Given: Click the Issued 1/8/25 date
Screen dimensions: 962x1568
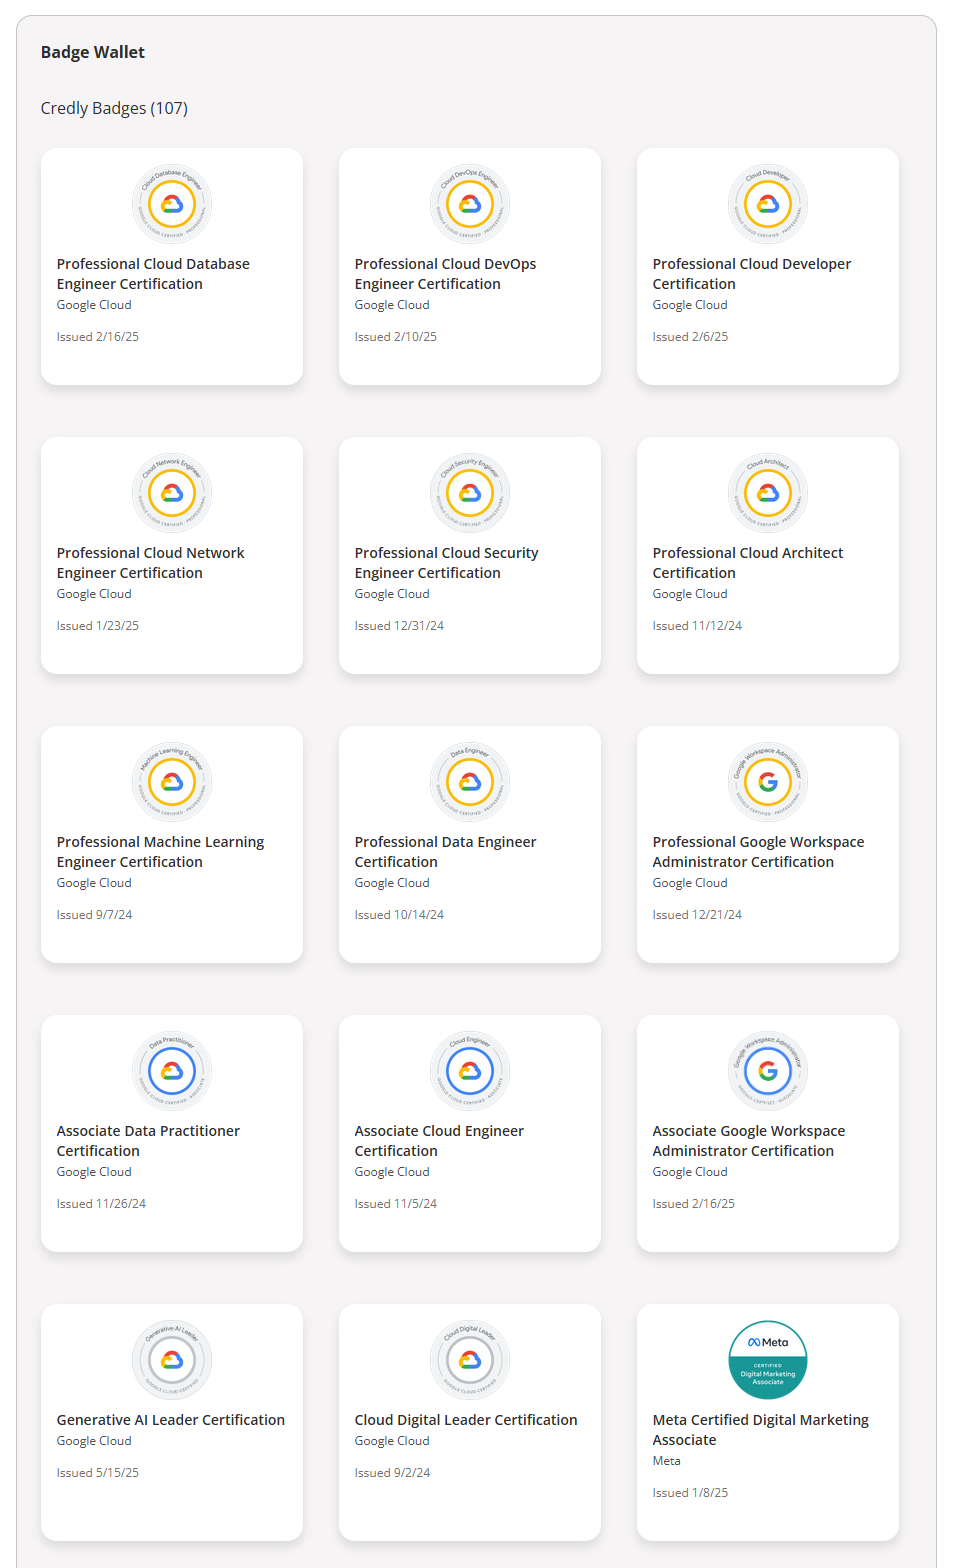Looking at the screenshot, I should point(690,1493).
